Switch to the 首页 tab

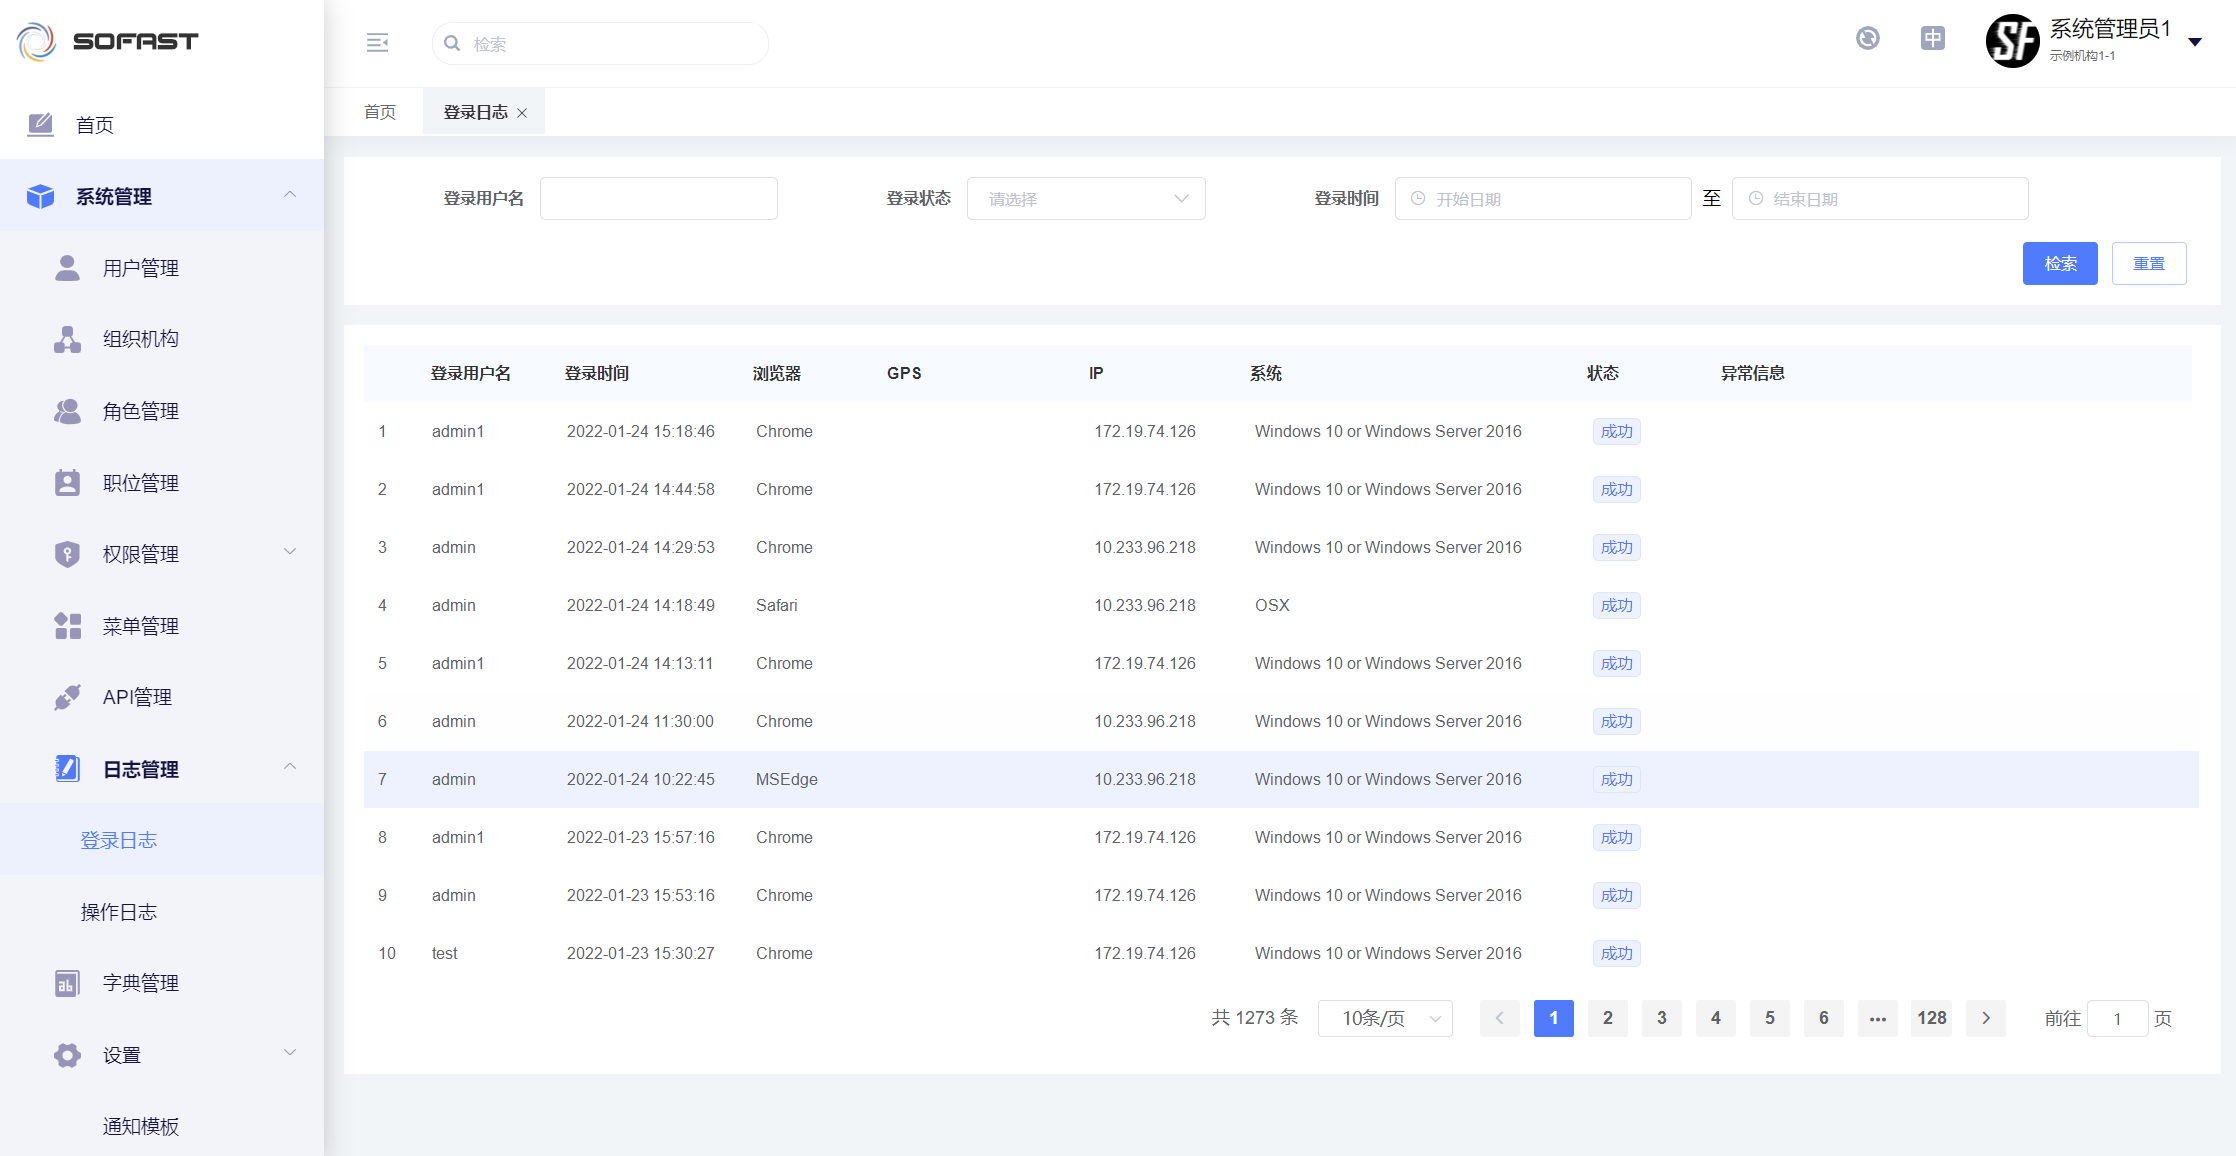(380, 112)
